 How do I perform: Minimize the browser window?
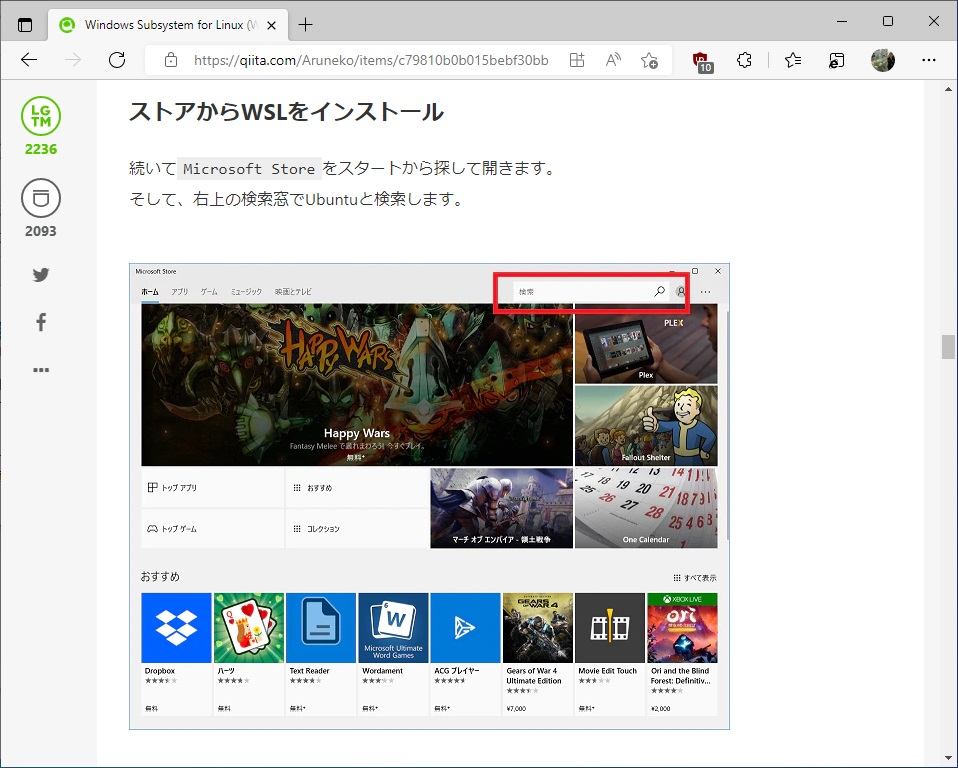tap(842, 21)
